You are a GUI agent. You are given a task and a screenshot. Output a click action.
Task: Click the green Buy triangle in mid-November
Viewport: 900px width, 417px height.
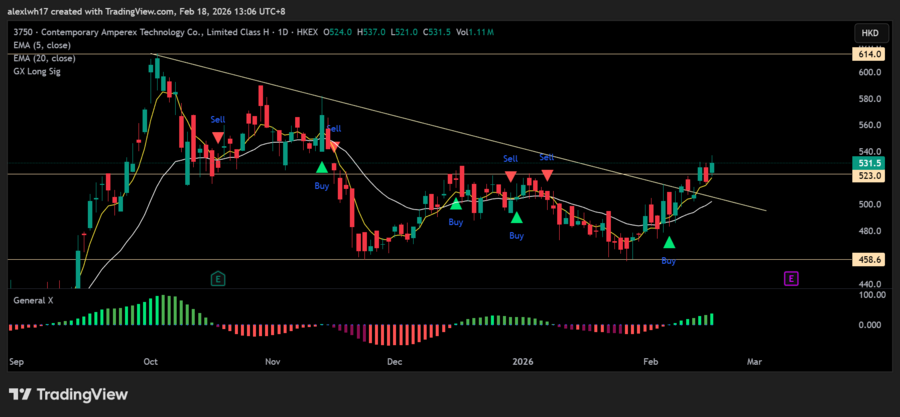[x=321, y=168]
